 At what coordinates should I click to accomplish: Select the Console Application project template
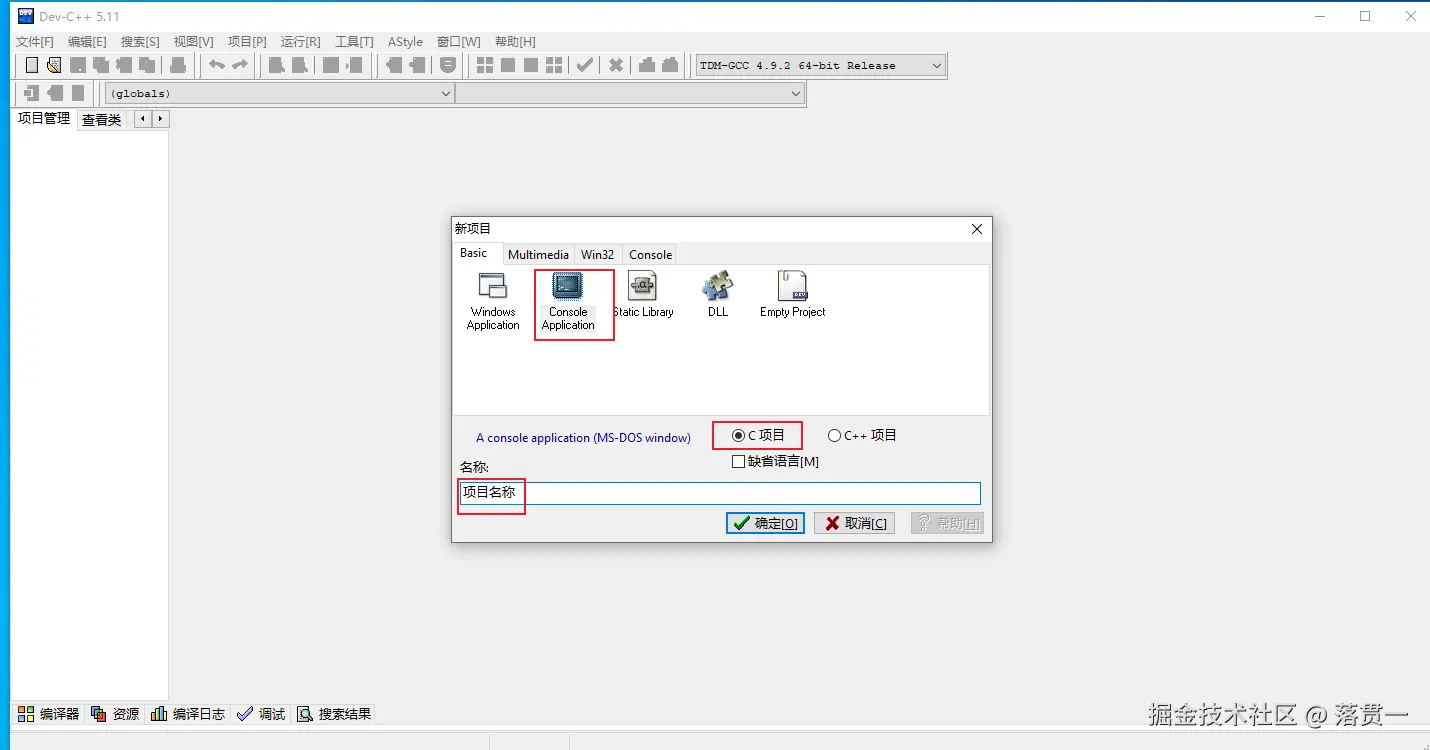click(x=568, y=301)
